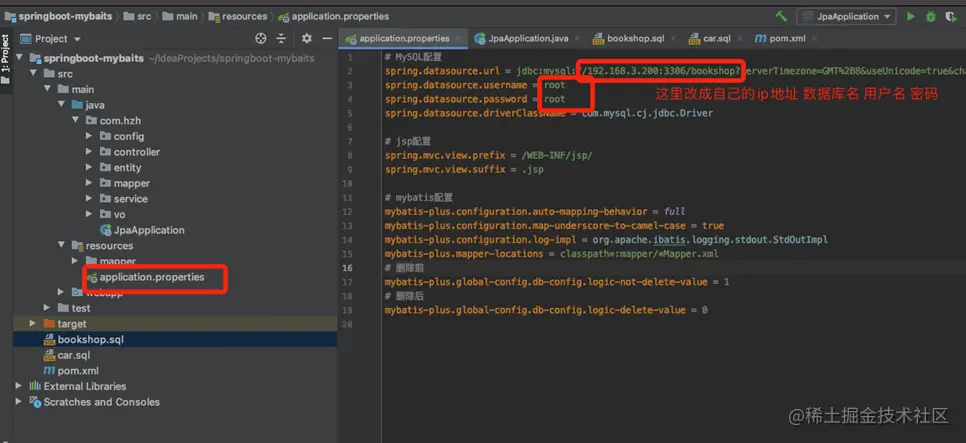Switch to the application.properties tab
This screenshot has height=443, width=966.
(x=404, y=38)
